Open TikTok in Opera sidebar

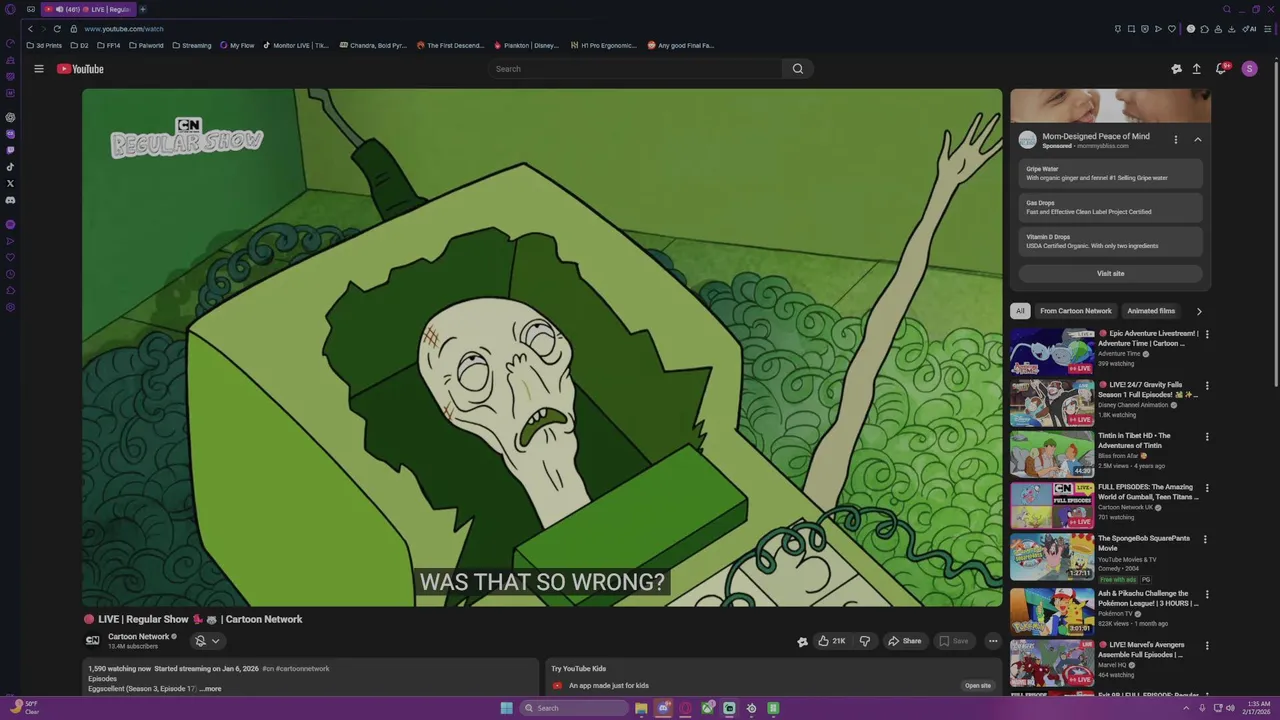(x=10, y=167)
